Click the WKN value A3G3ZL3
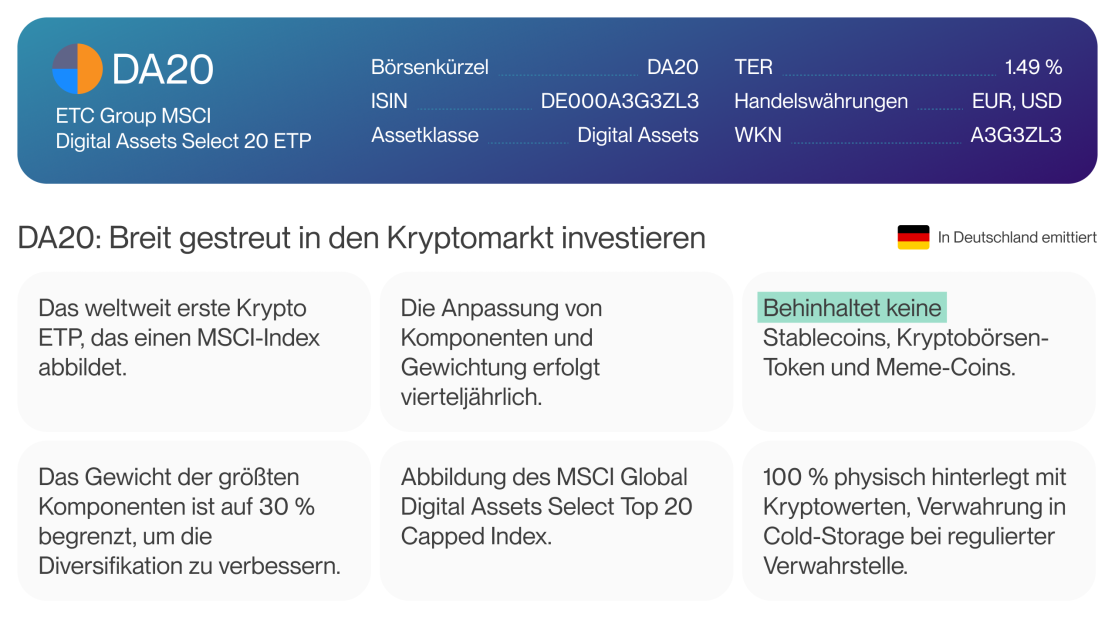 1015,135
